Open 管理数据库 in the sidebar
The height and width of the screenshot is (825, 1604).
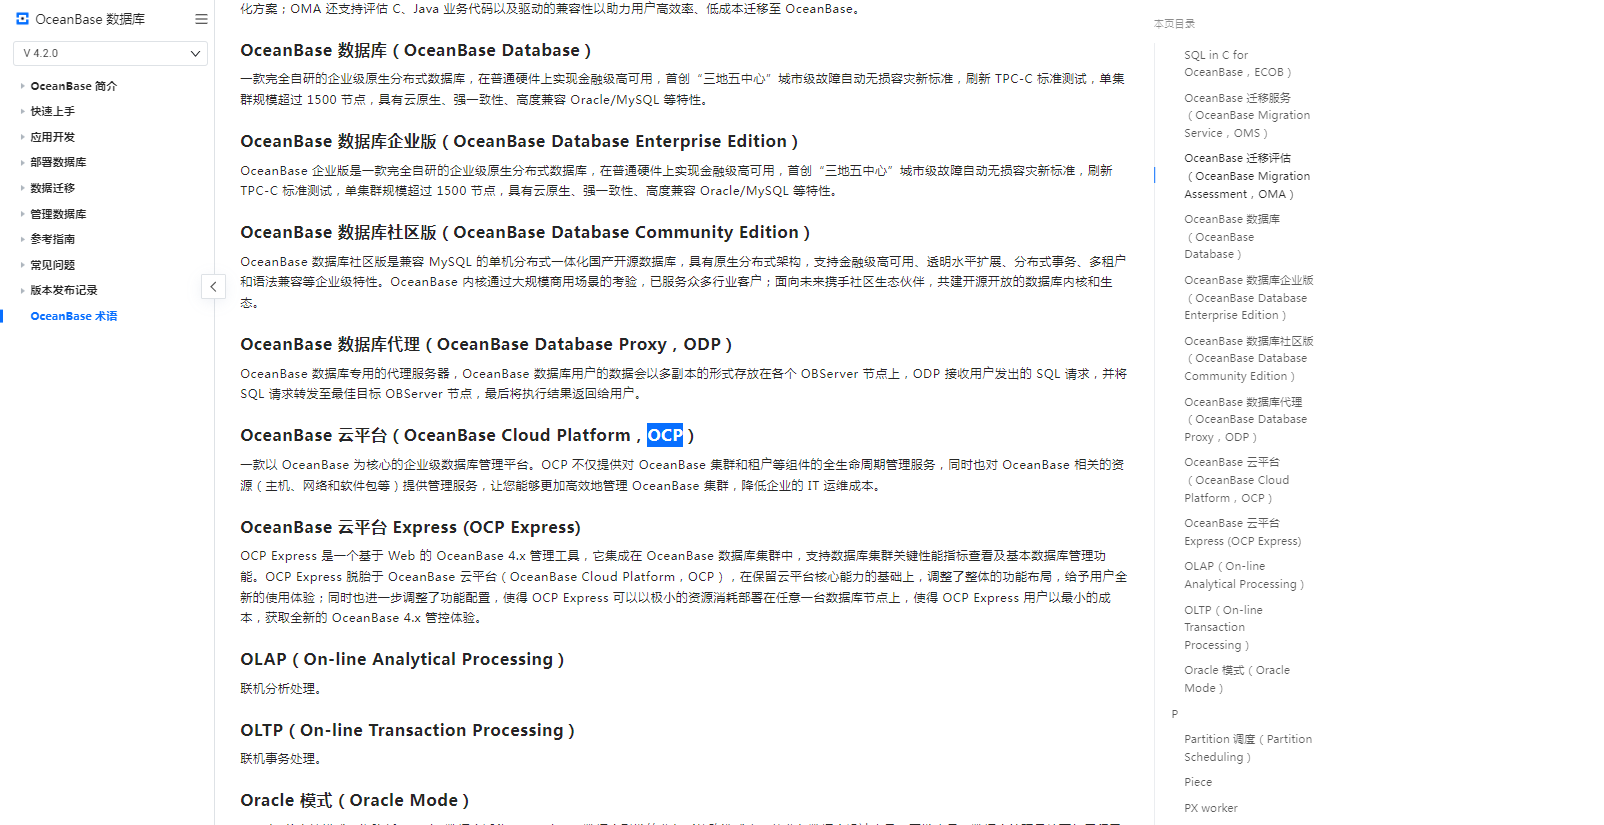tap(58, 214)
